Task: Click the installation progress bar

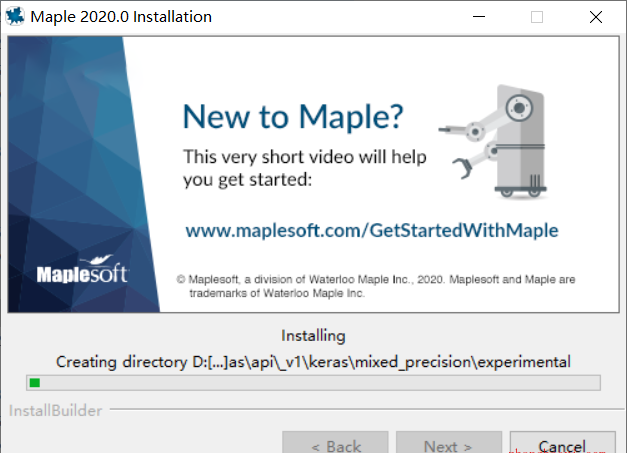Action: (x=314, y=383)
